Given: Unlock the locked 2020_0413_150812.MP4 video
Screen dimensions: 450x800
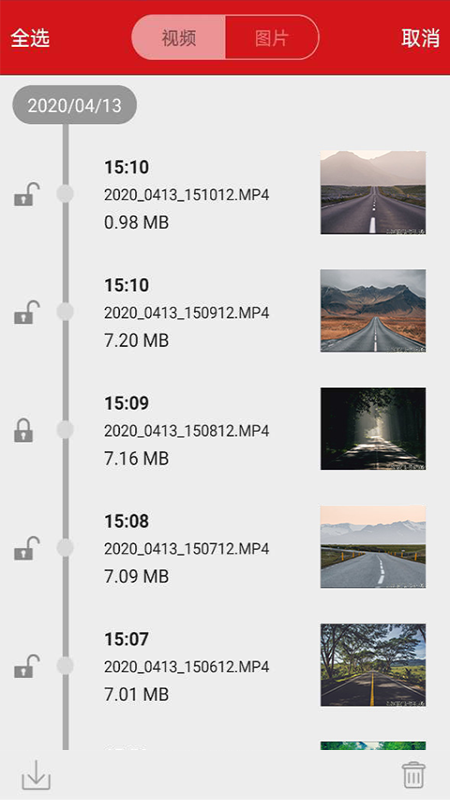Looking at the screenshot, I should point(23,430).
